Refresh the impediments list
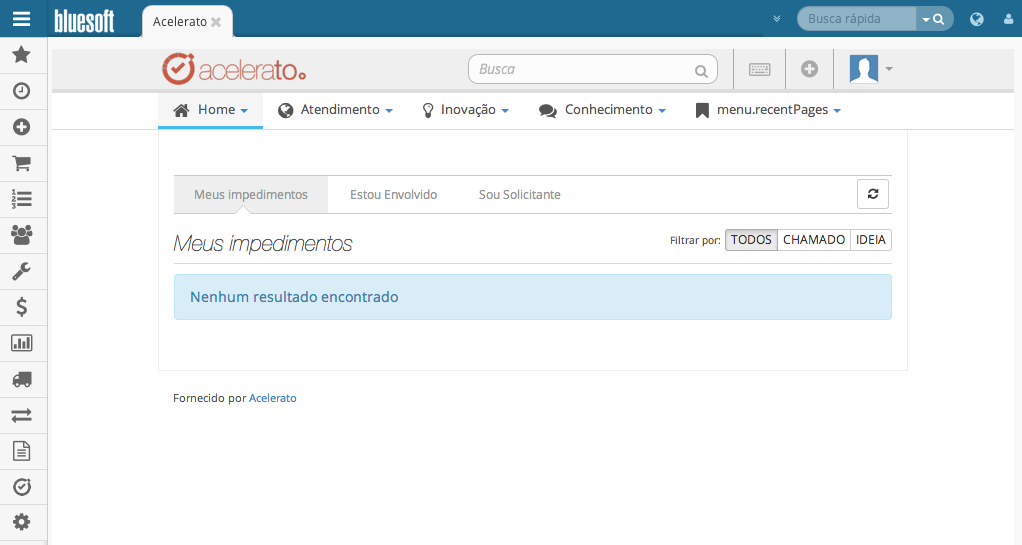Image resolution: width=1022 pixels, height=545 pixels. click(873, 194)
